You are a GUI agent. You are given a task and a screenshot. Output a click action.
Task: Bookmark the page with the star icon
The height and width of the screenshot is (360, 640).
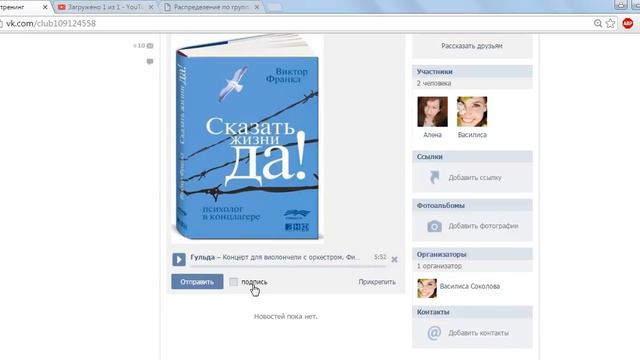(x=611, y=23)
